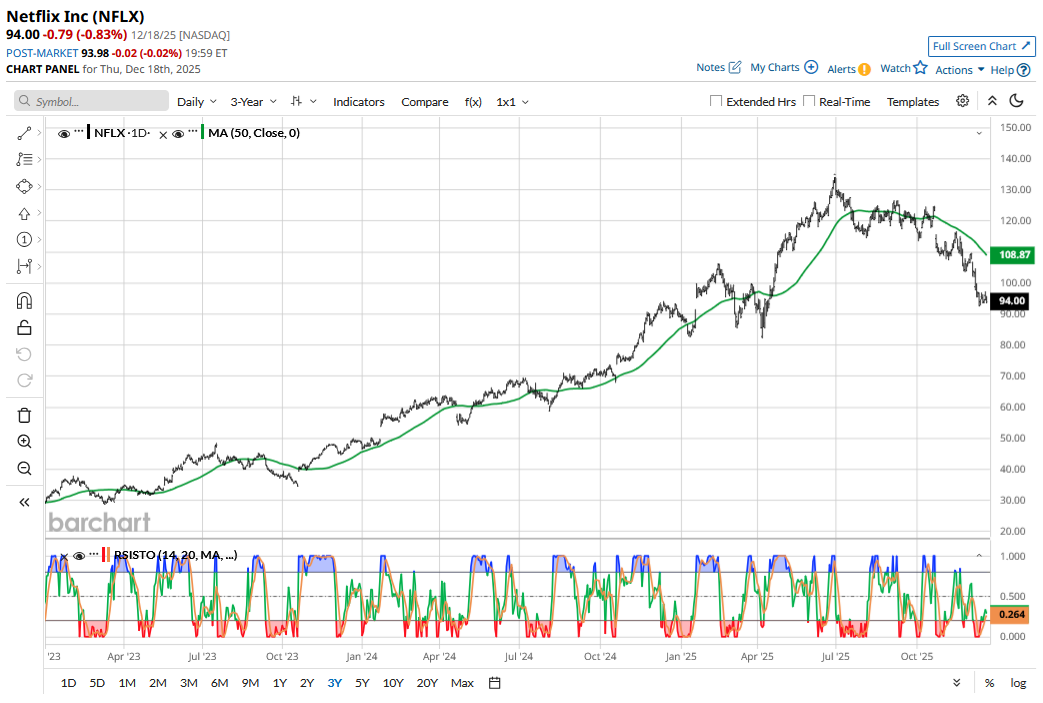1043x703 pixels.
Task: Open the Compare menu
Action: click(424, 102)
